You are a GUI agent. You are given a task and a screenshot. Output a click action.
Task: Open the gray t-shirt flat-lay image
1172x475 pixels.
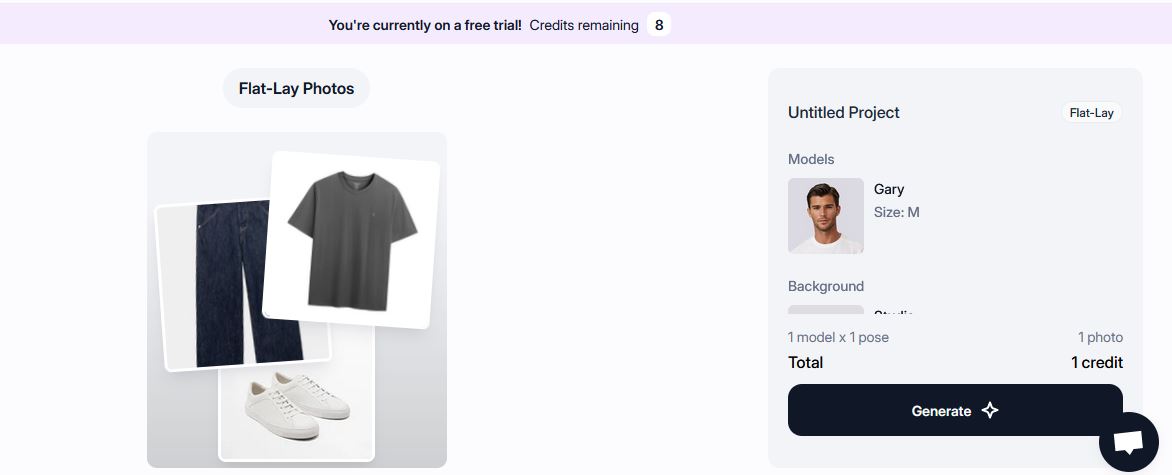pos(352,240)
